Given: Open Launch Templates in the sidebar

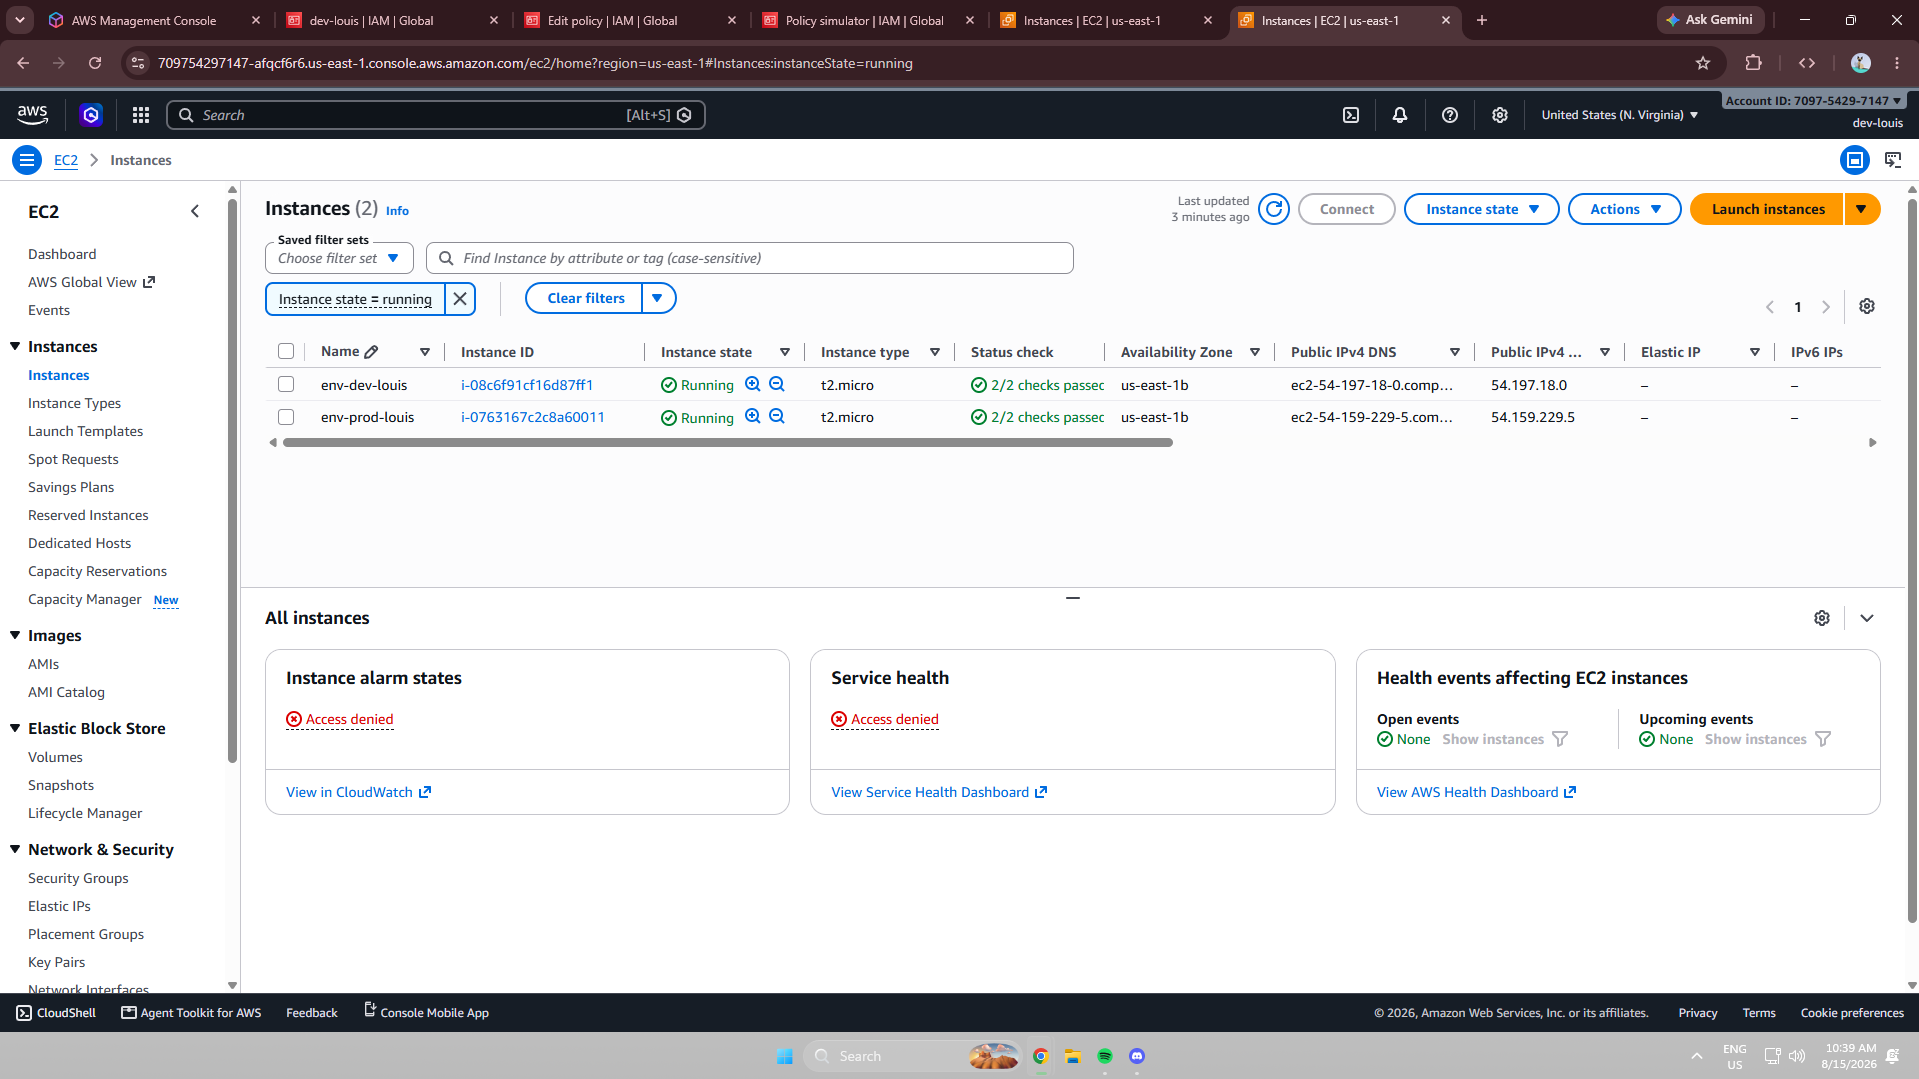Looking at the screenshot, I should [x=85, y=431].
